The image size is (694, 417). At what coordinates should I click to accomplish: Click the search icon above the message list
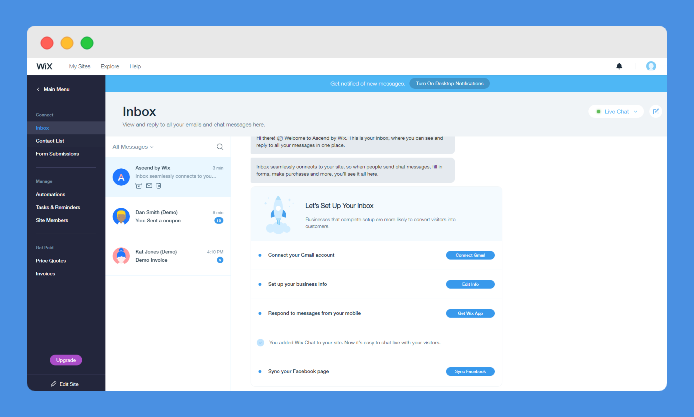(220, 147)
